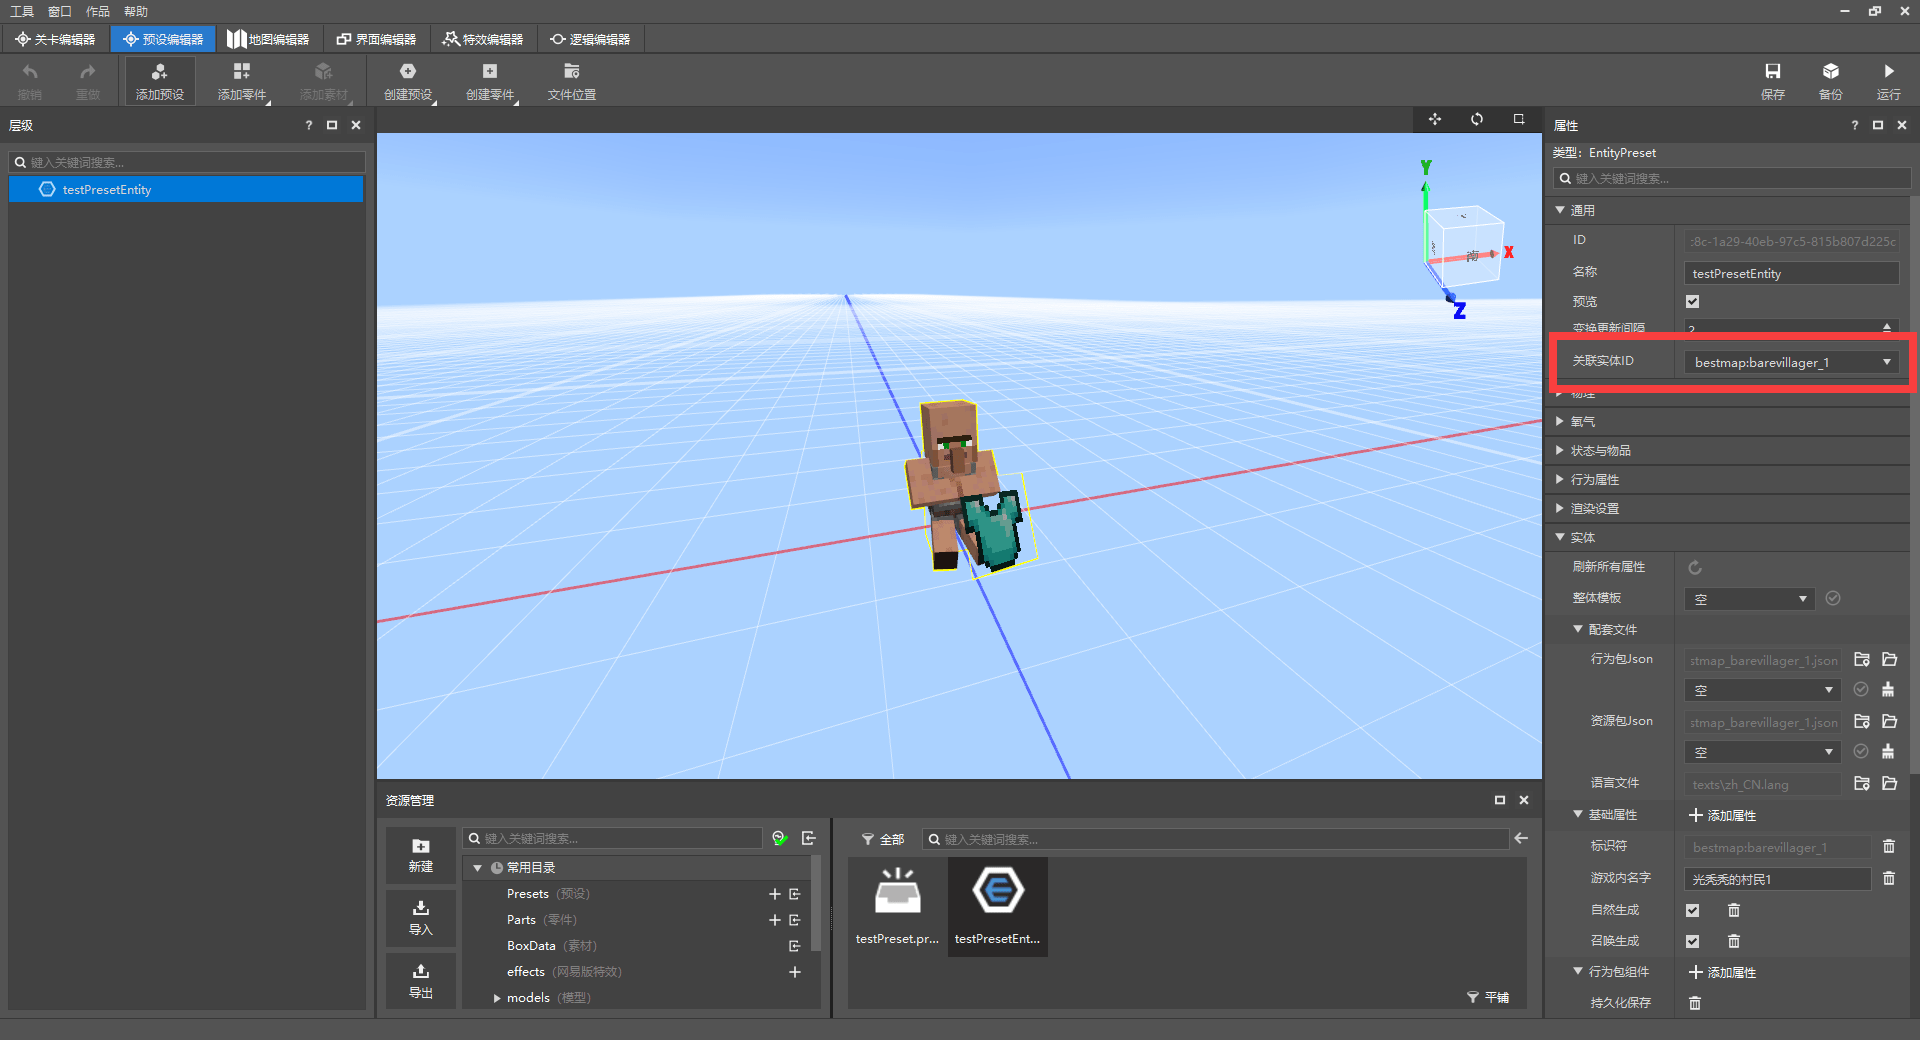Switch to 特效编辑器 effects editor tab
Viewport: 1920px width, 1040px height.
(x=483, y=39)
